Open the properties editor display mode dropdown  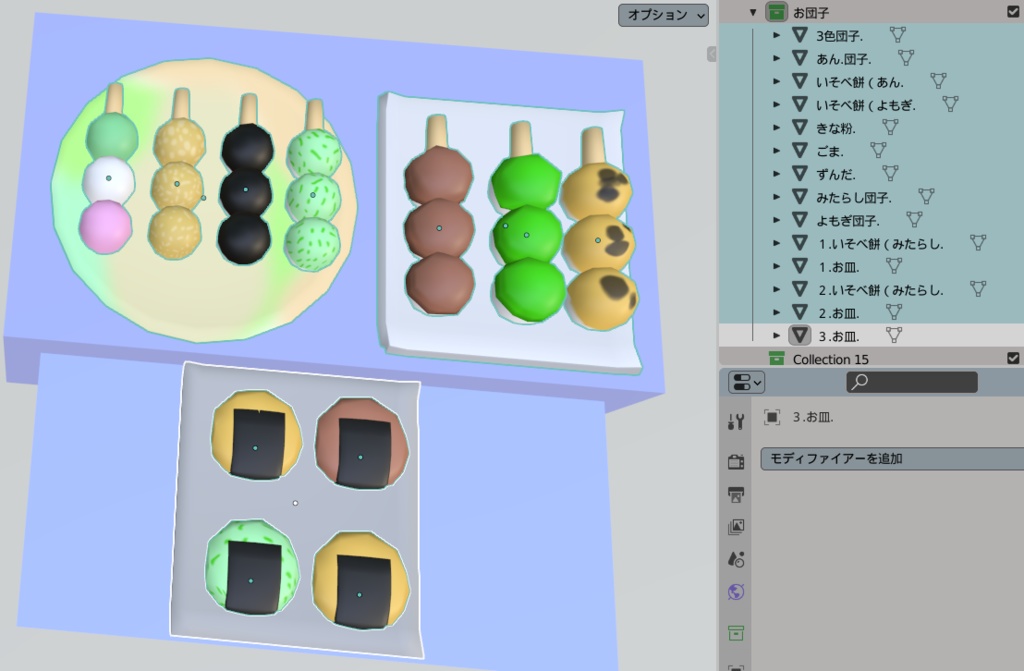746,382
